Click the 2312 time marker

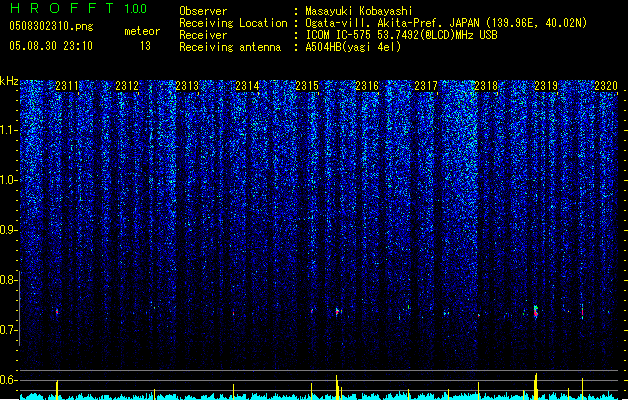coord(127,86)
